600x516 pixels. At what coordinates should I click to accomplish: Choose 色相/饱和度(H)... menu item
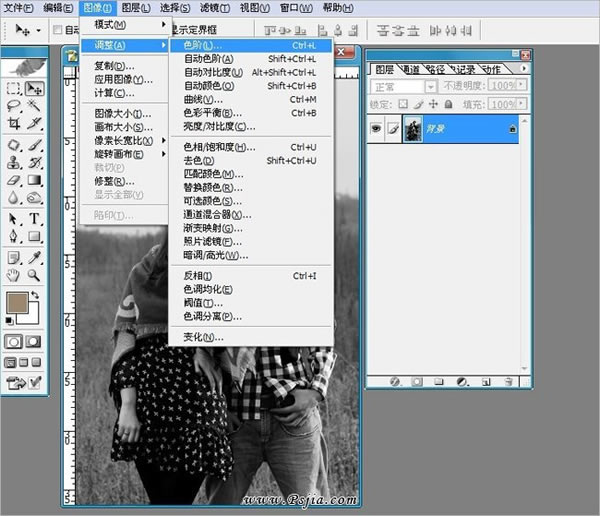[251, 147]
